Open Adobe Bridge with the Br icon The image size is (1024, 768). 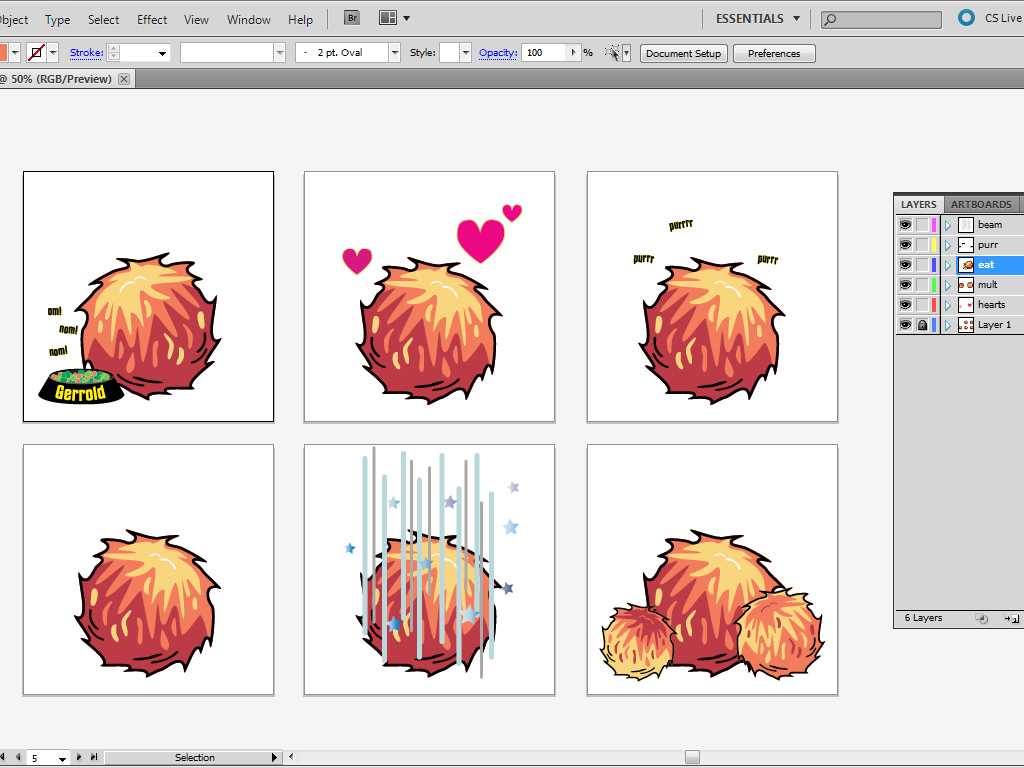(x=352, y=18)
